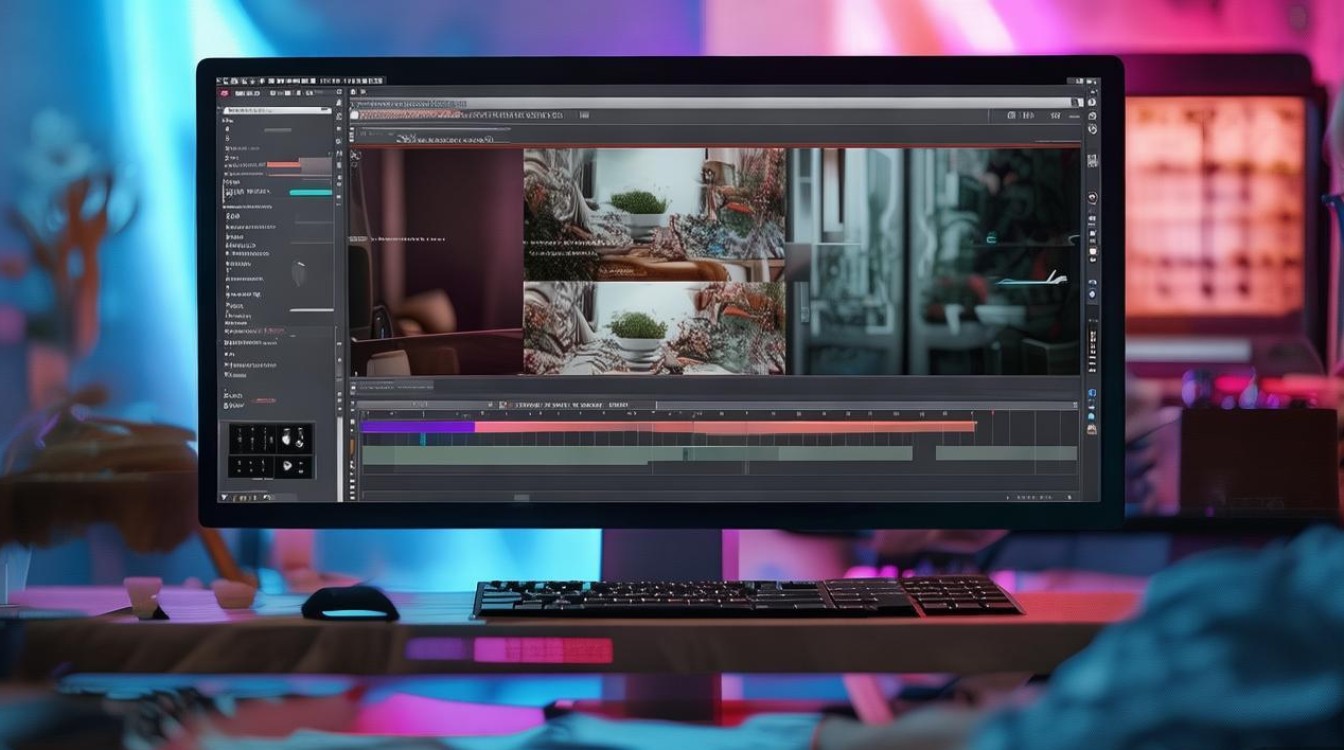Click the white search field atop the left panel
This screenshot has width=1344, height=750.
point(278,110)
